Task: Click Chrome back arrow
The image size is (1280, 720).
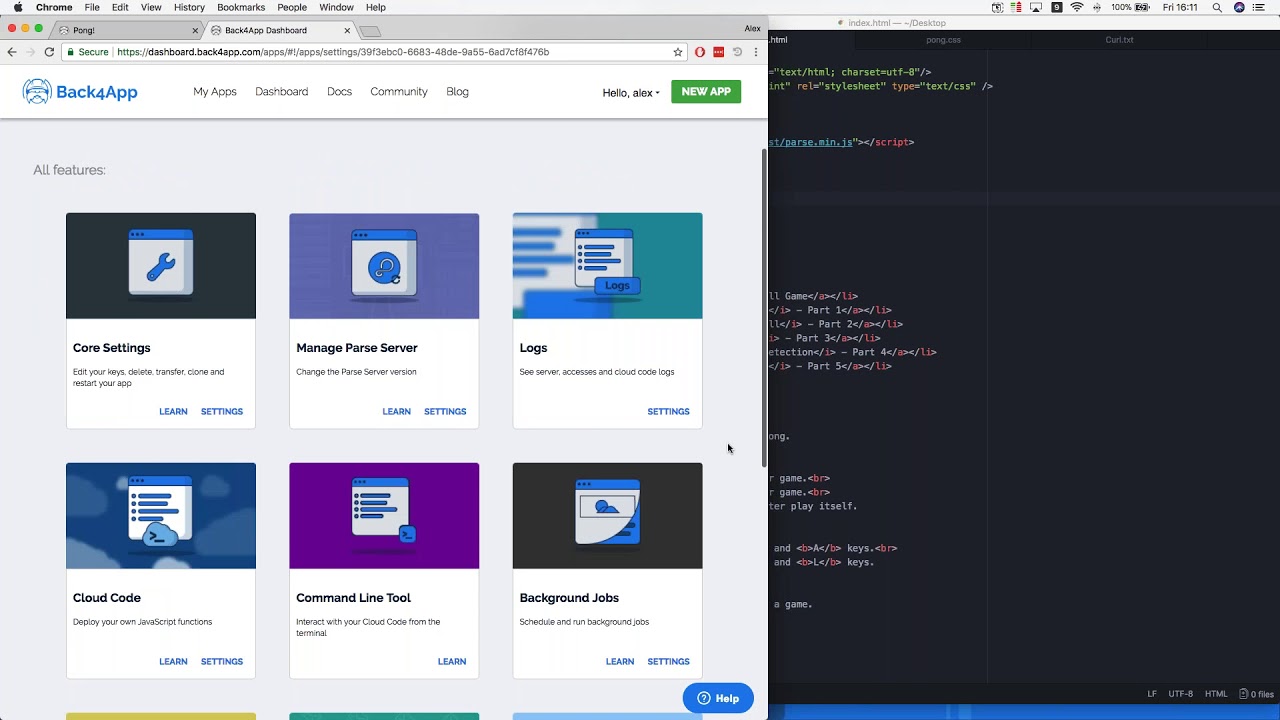Action: pyautogui.click(x=12, y=52)
